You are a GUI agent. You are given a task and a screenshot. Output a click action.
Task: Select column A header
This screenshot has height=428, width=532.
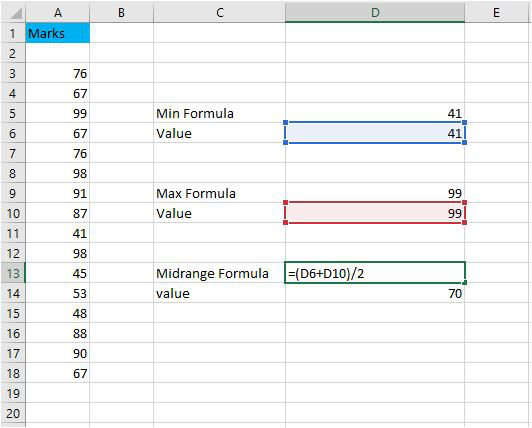click(58, 13)
